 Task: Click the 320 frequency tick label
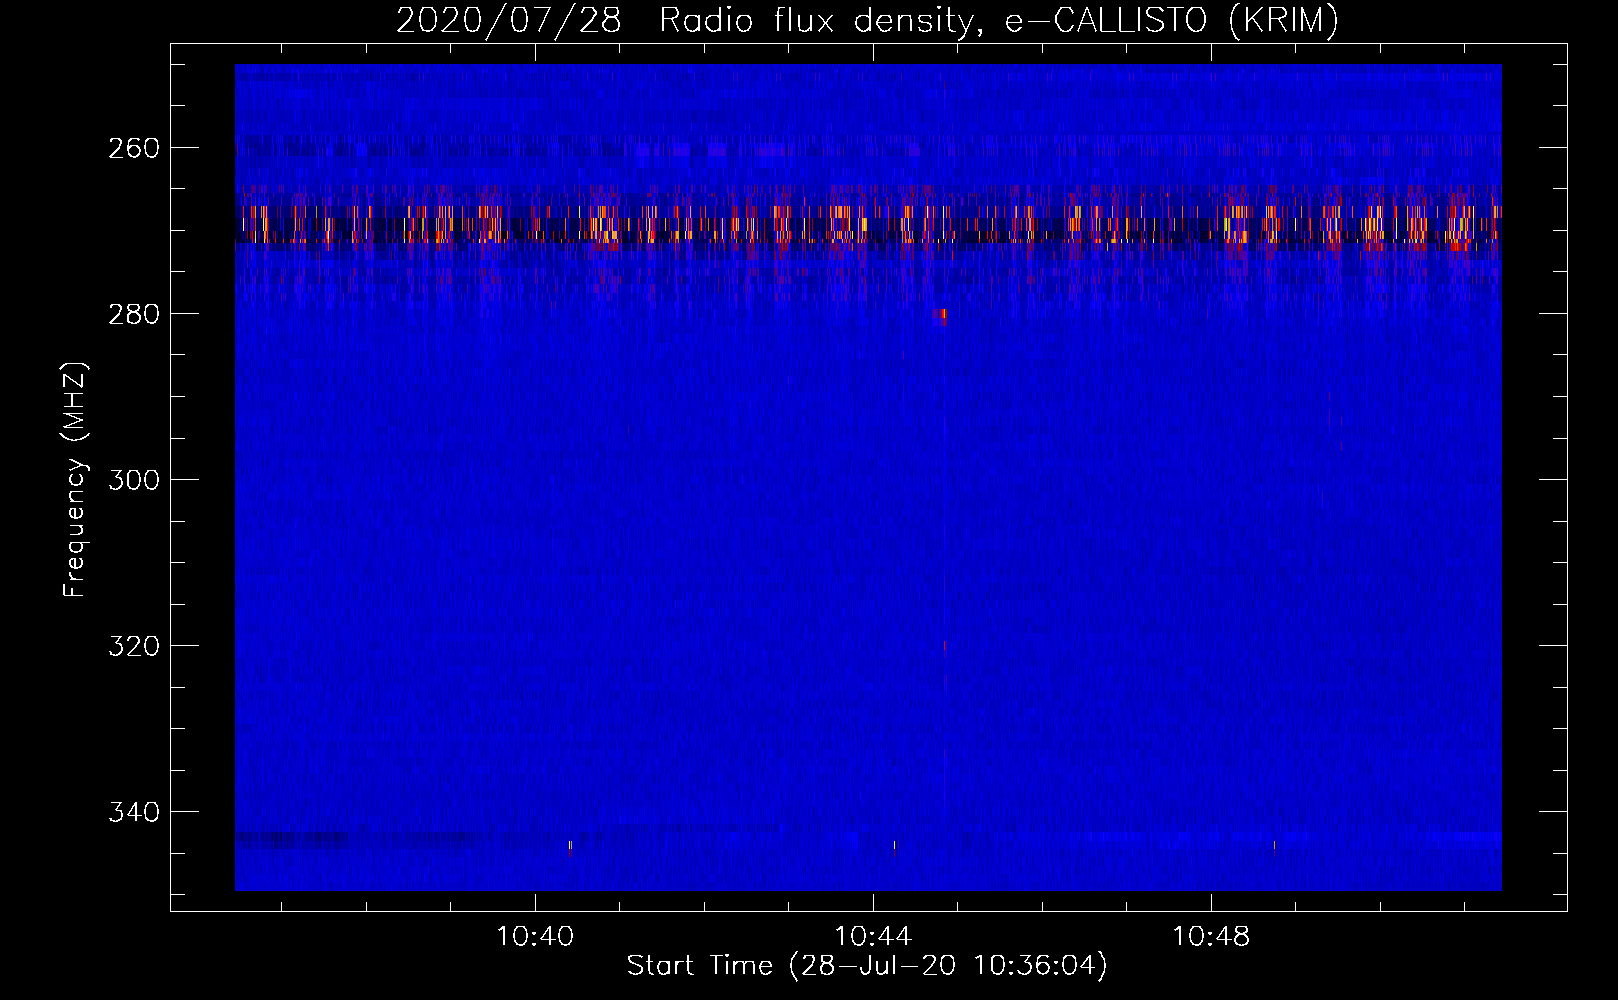(x=134, y=646)
